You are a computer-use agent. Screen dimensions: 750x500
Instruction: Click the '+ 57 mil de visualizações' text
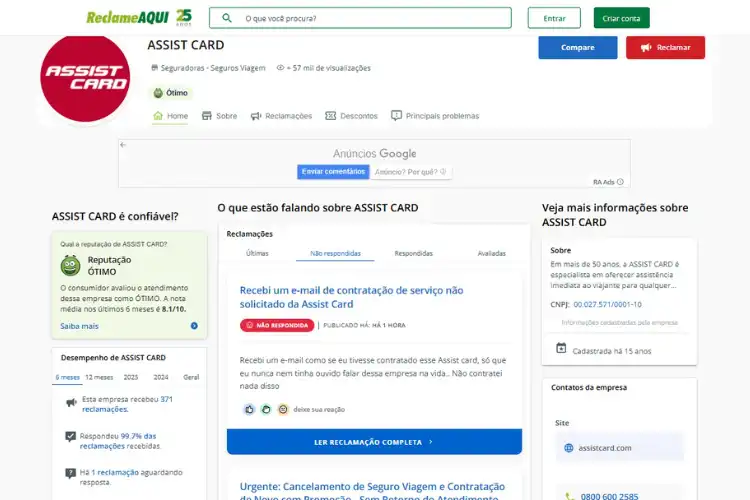(x=329, y=68)
